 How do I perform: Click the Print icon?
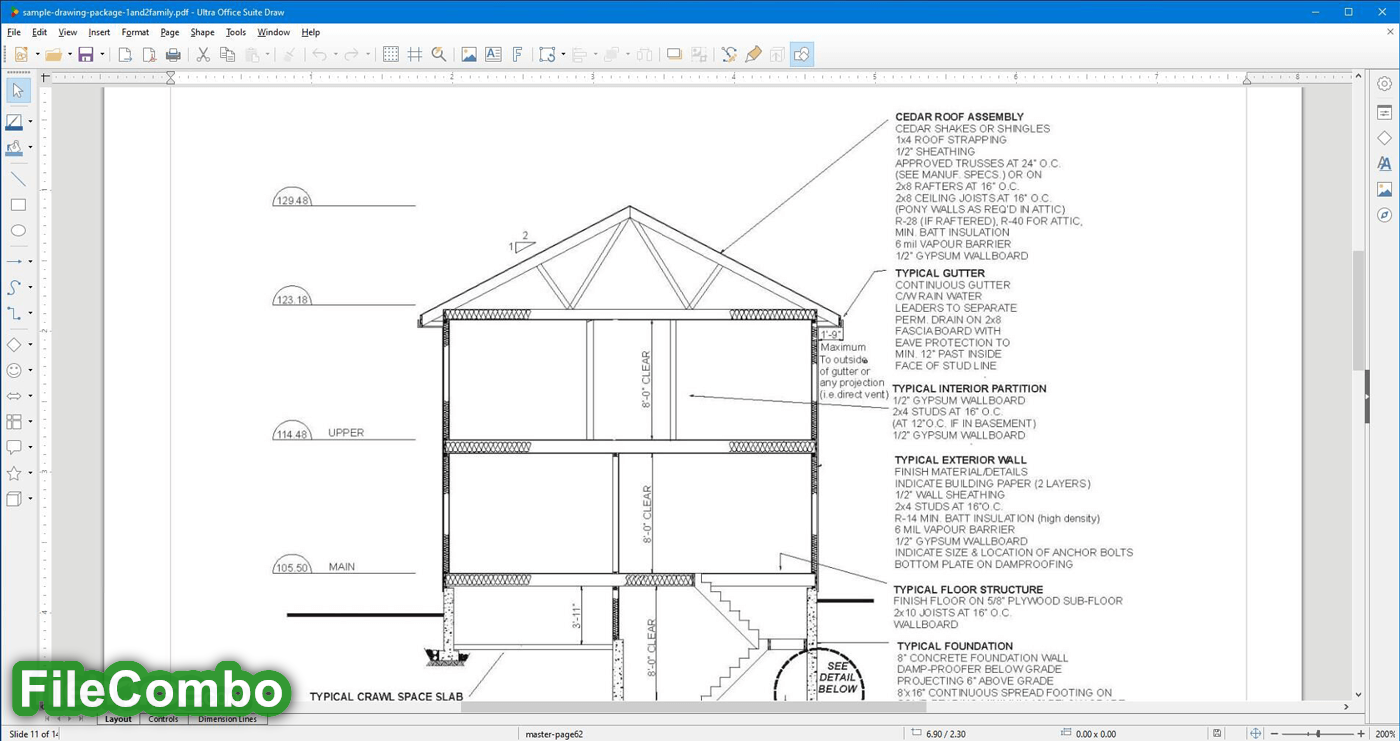click(173, 55)
